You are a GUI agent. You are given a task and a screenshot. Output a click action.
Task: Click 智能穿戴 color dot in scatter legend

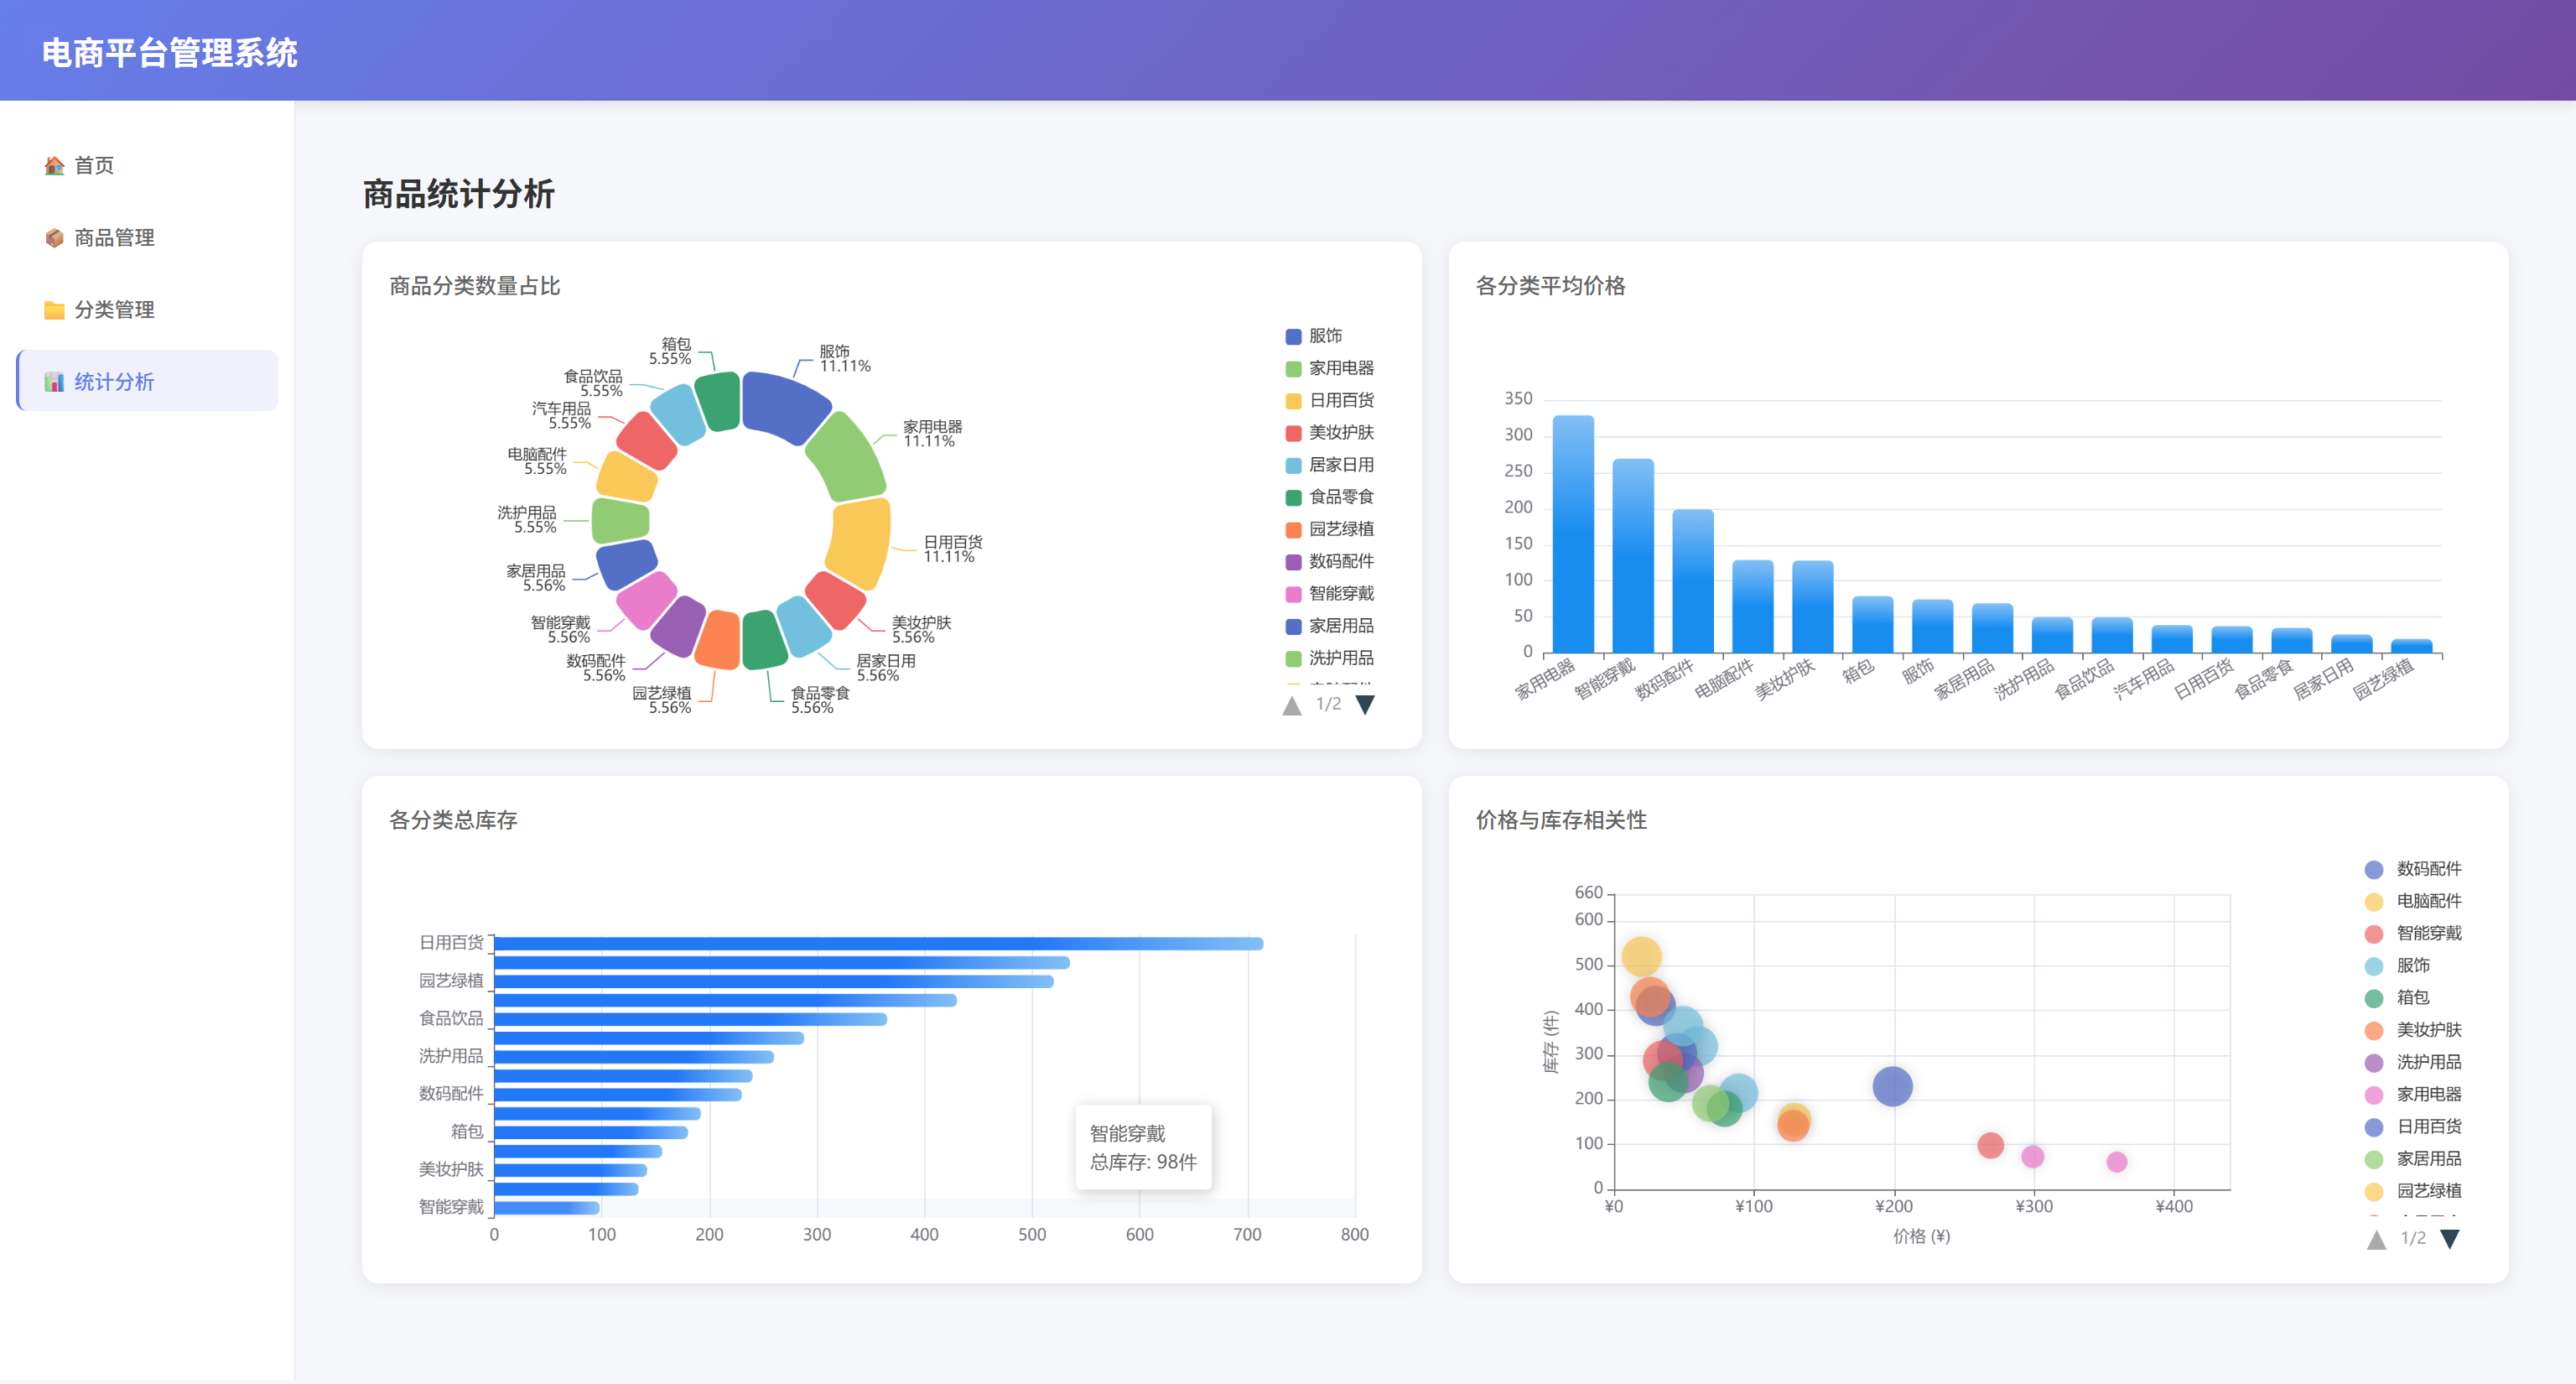[2374, 934]
